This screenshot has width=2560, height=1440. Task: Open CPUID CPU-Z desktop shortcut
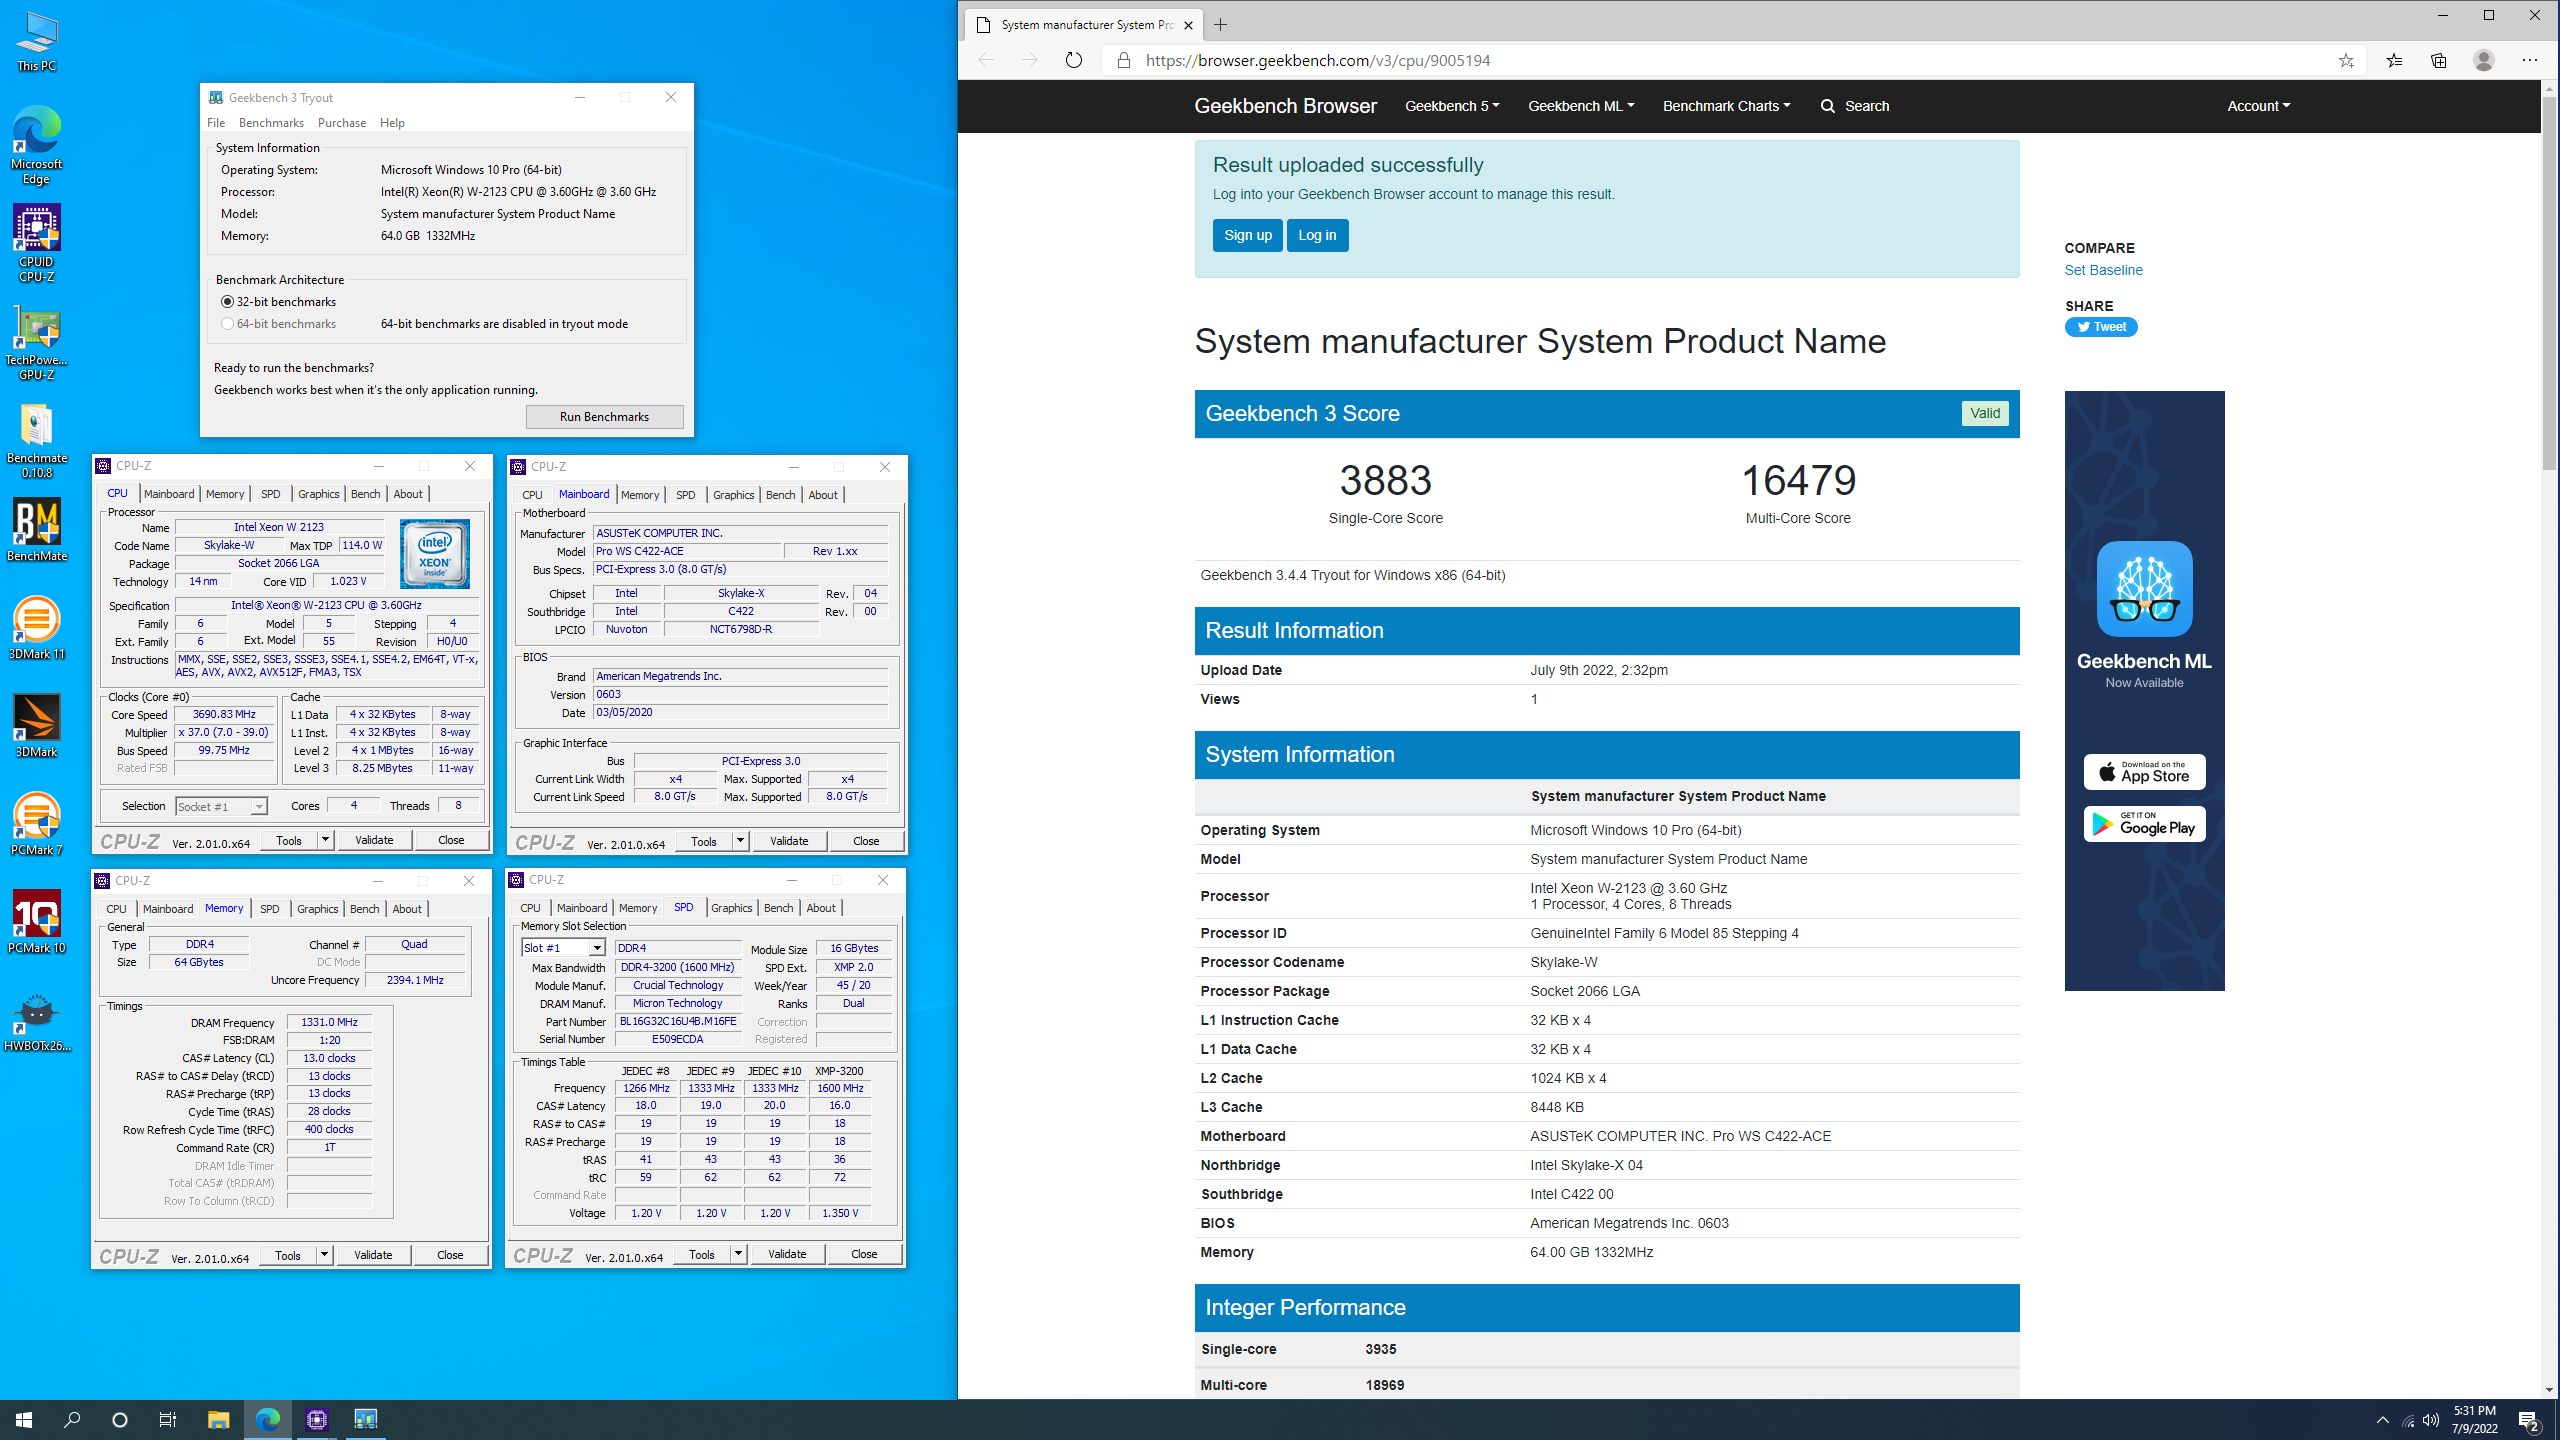click(x=36, y=244)
